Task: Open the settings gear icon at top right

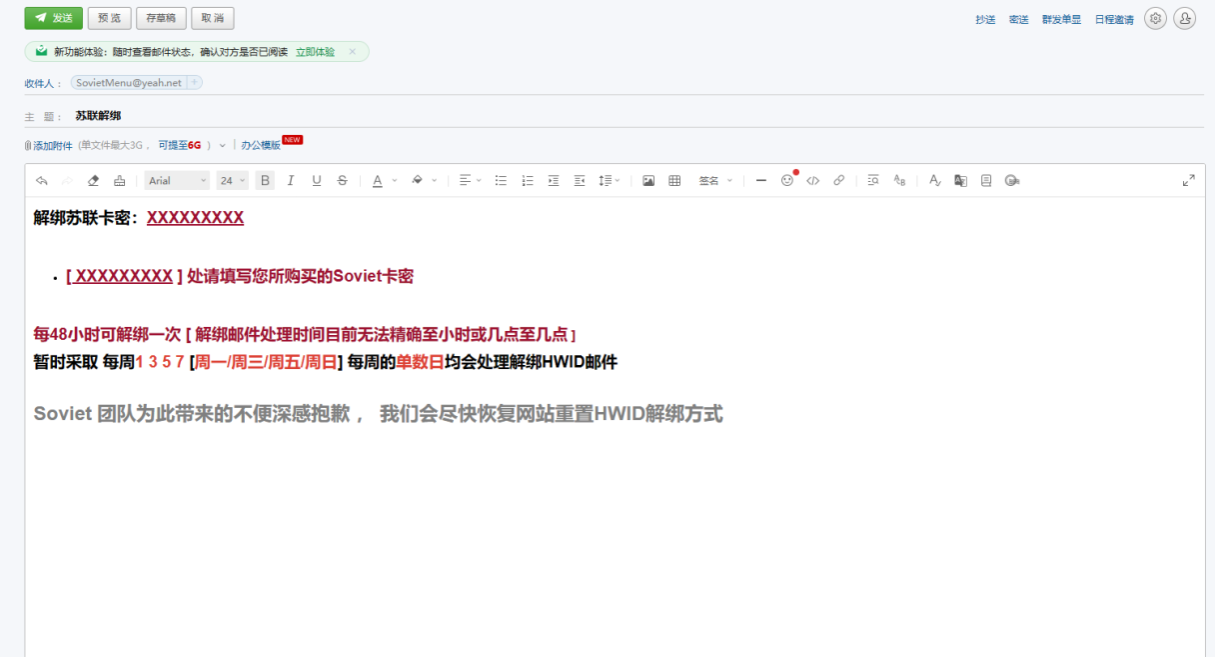Action: (1155, 19)
